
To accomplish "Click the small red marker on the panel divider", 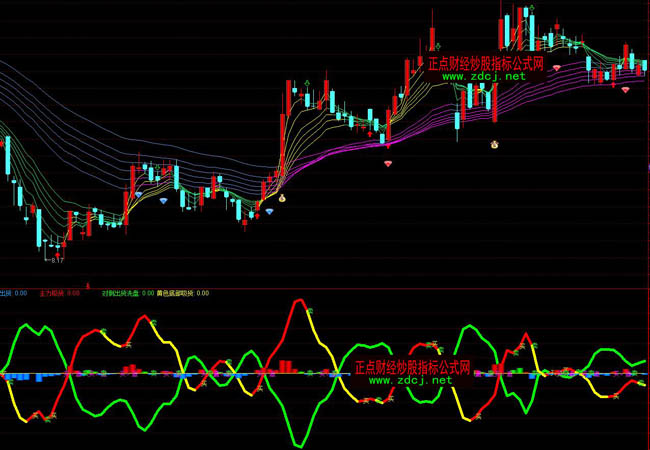I will (x=87, y=286).
